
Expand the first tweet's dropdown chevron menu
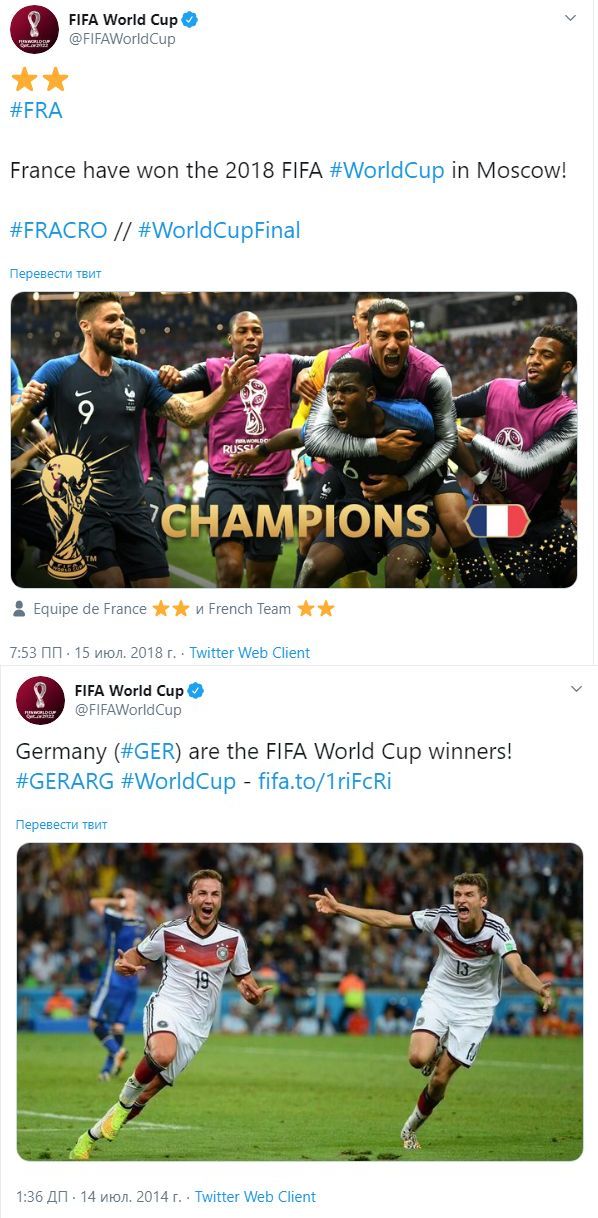coord(570,18)
